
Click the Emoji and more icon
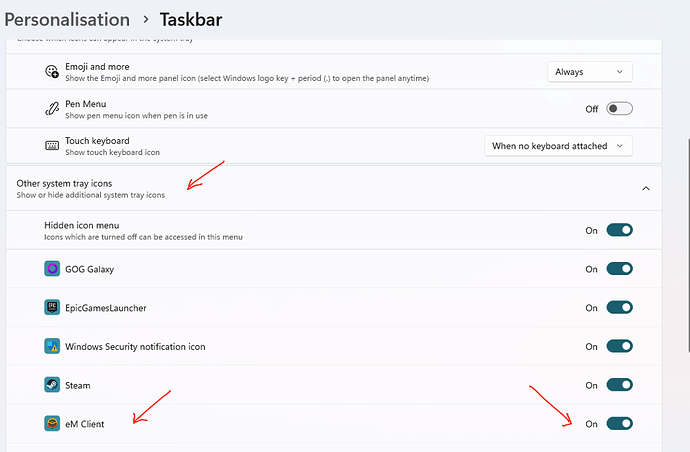coord(52,71)
